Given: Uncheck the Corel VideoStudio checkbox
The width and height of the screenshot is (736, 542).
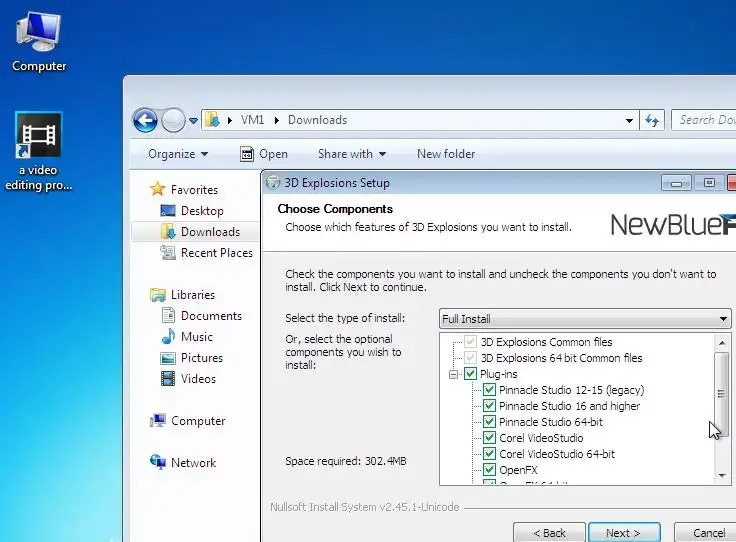Looking at the screenshot, I should (489, 438).
